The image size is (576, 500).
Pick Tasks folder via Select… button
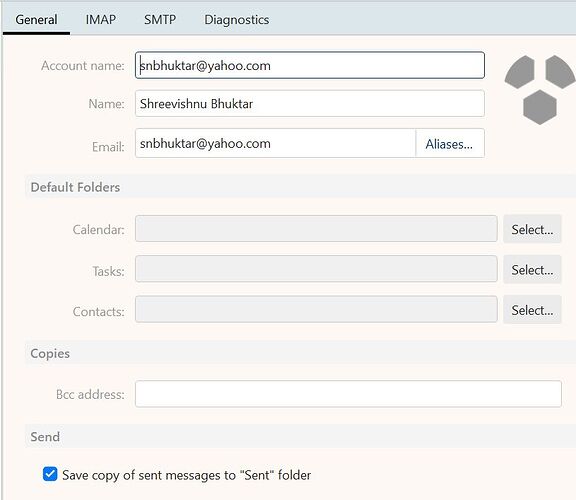(x=532, y=270)
